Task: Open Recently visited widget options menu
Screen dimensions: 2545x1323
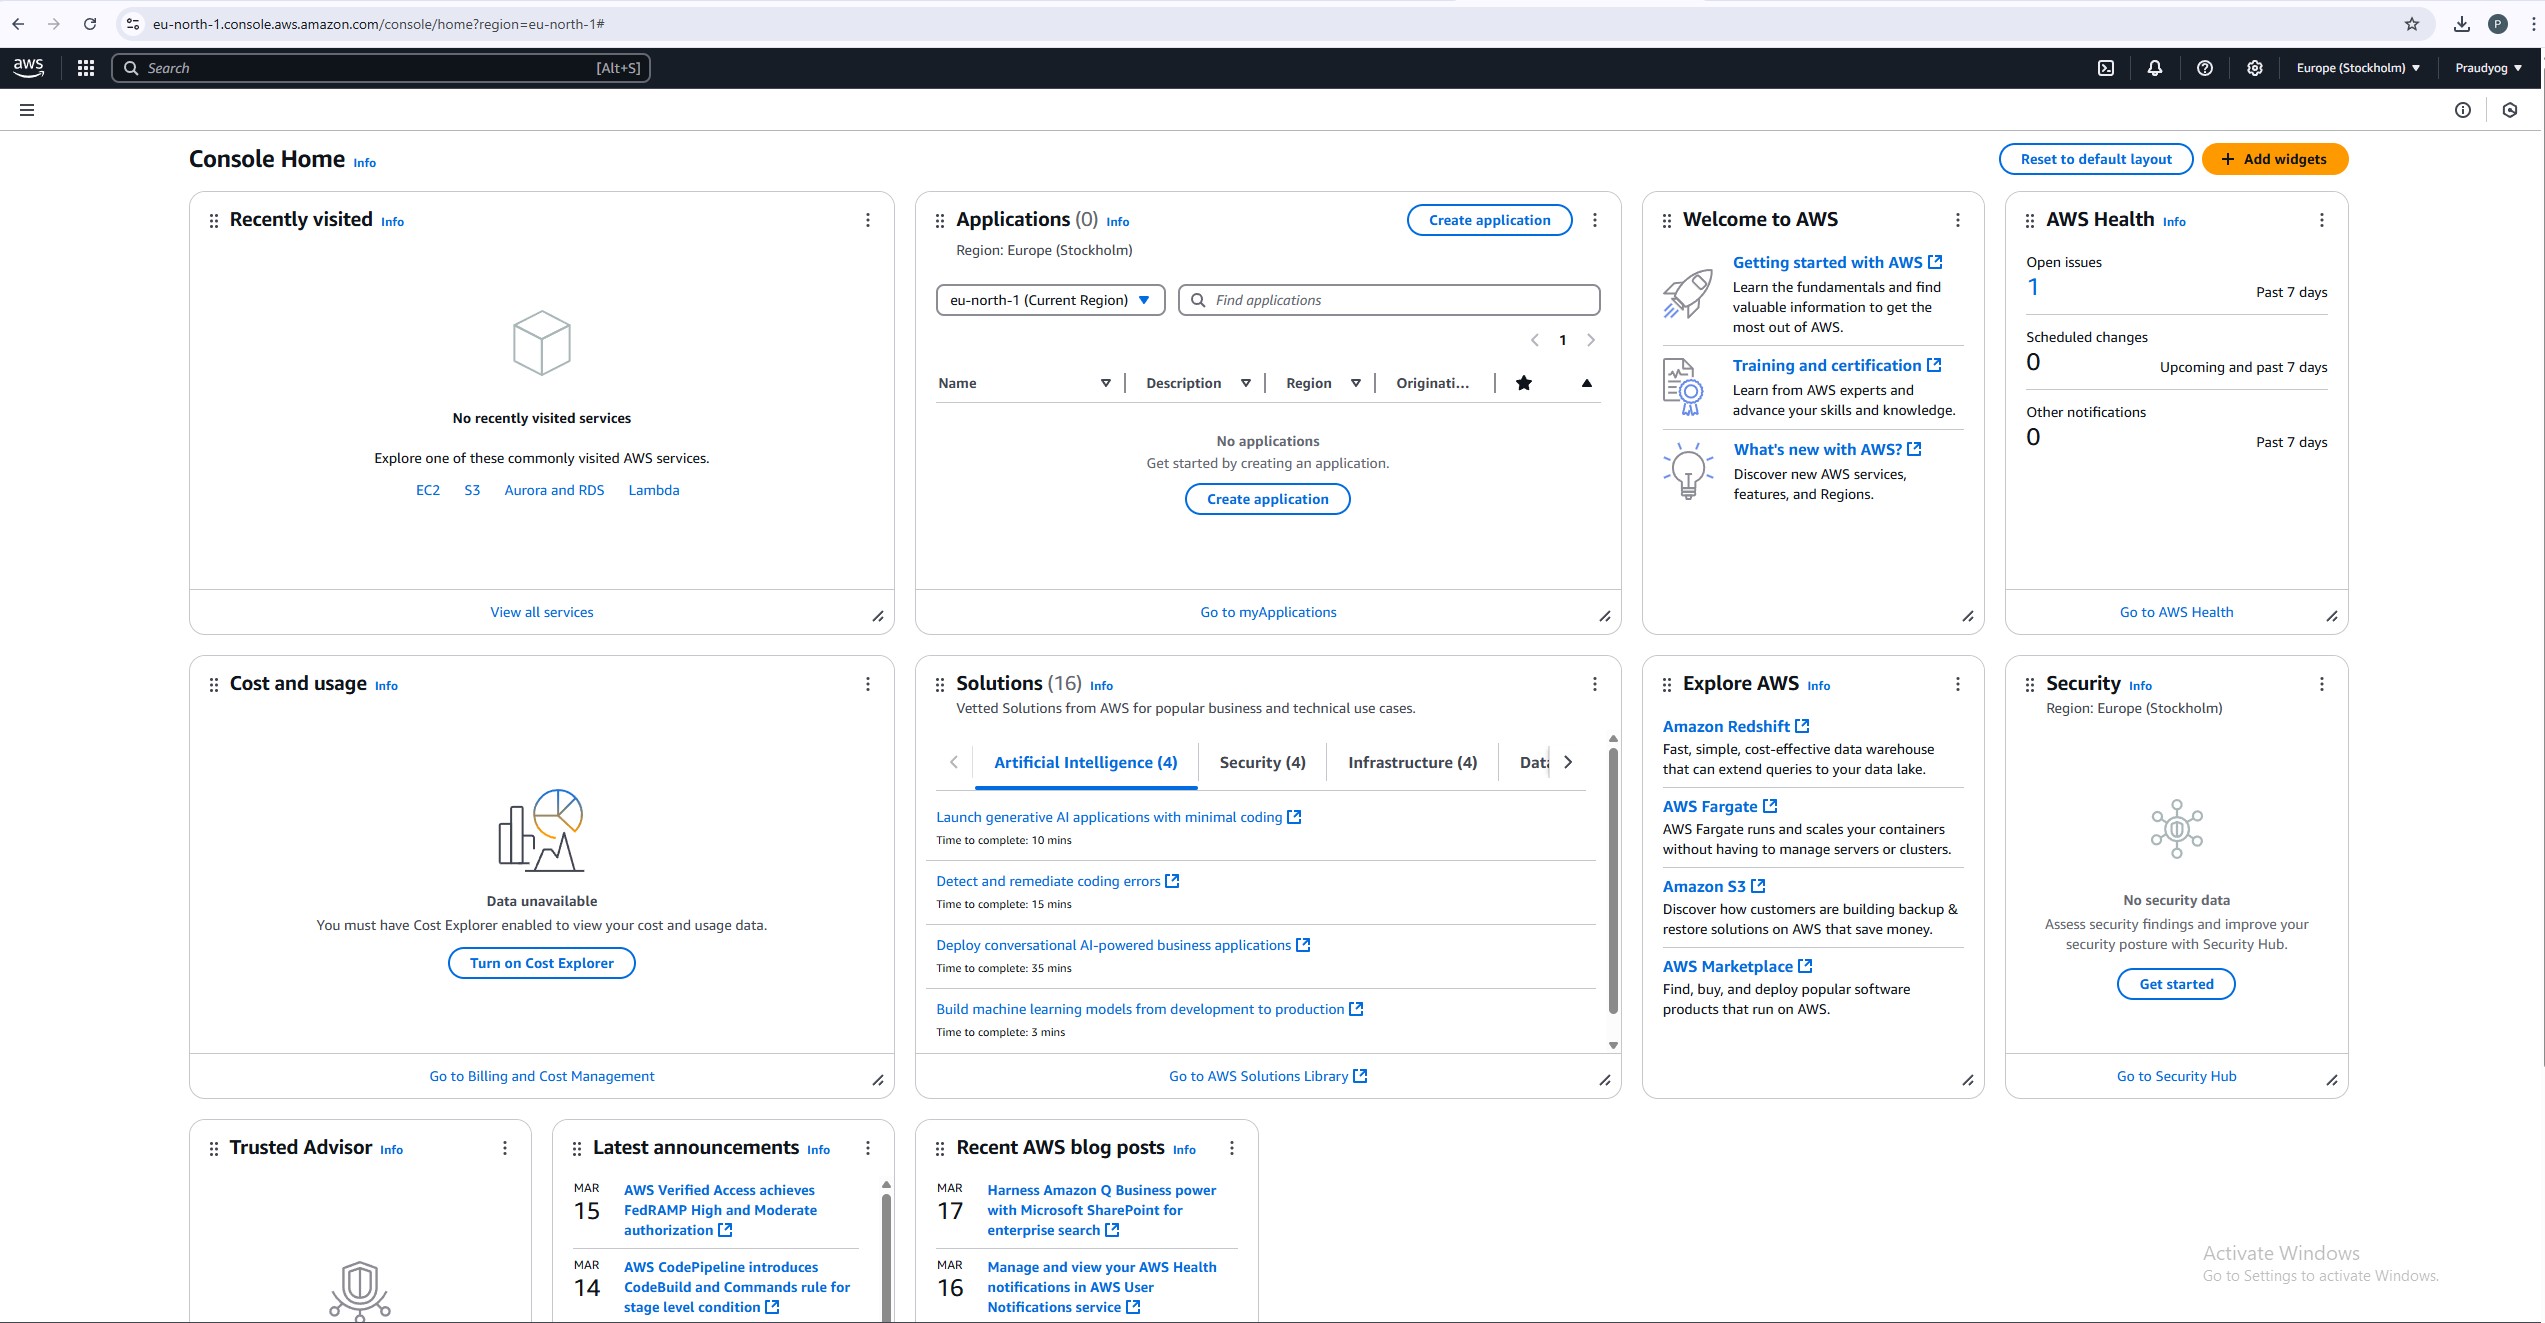Action: tap(868, 220)
